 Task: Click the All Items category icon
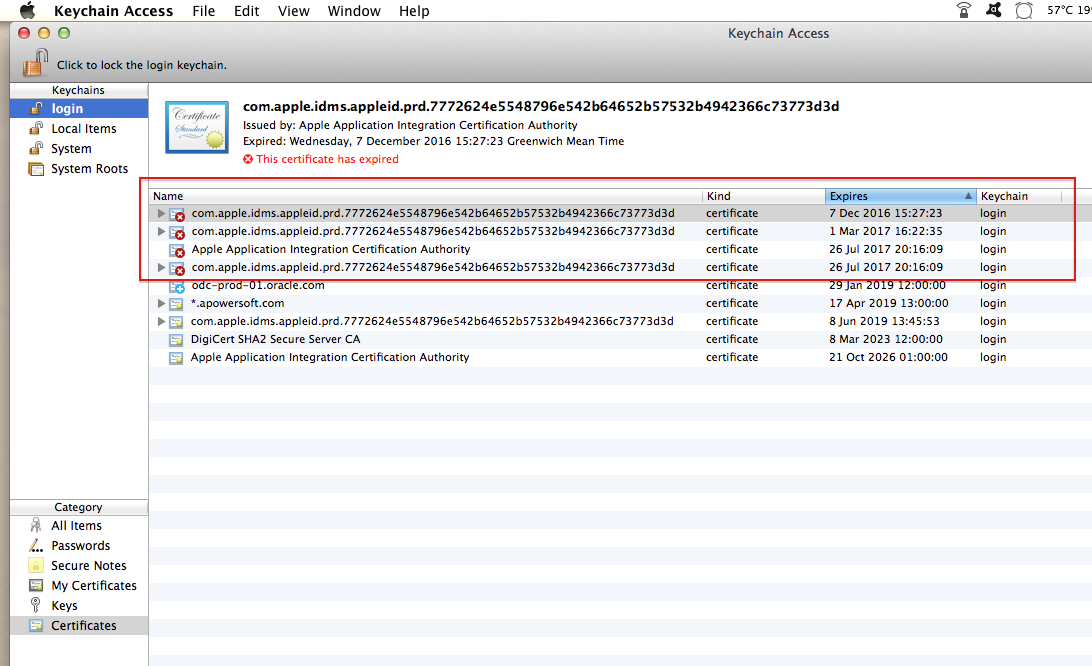tap(36, 525)
